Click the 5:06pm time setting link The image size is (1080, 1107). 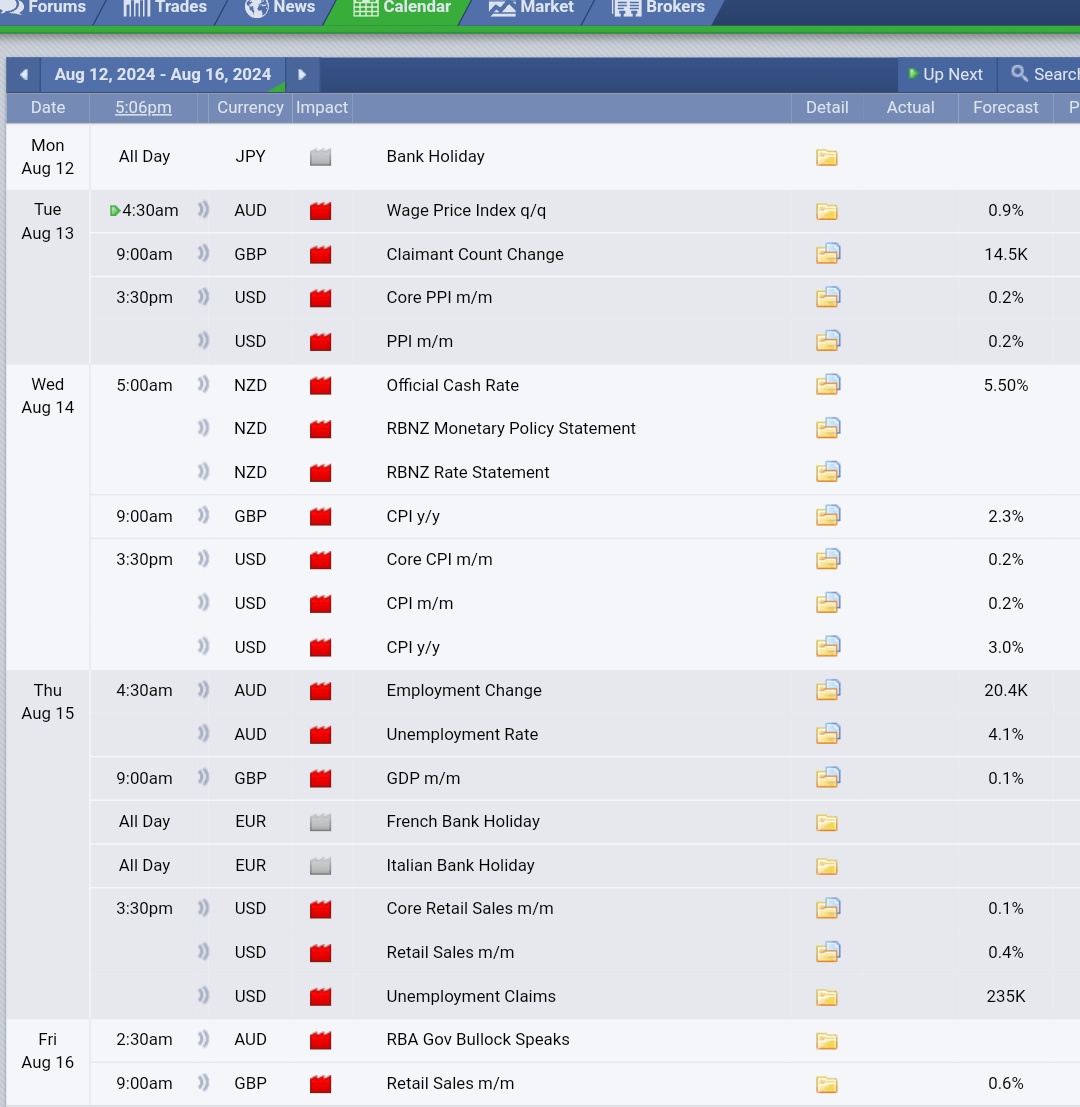click(143, 107)
